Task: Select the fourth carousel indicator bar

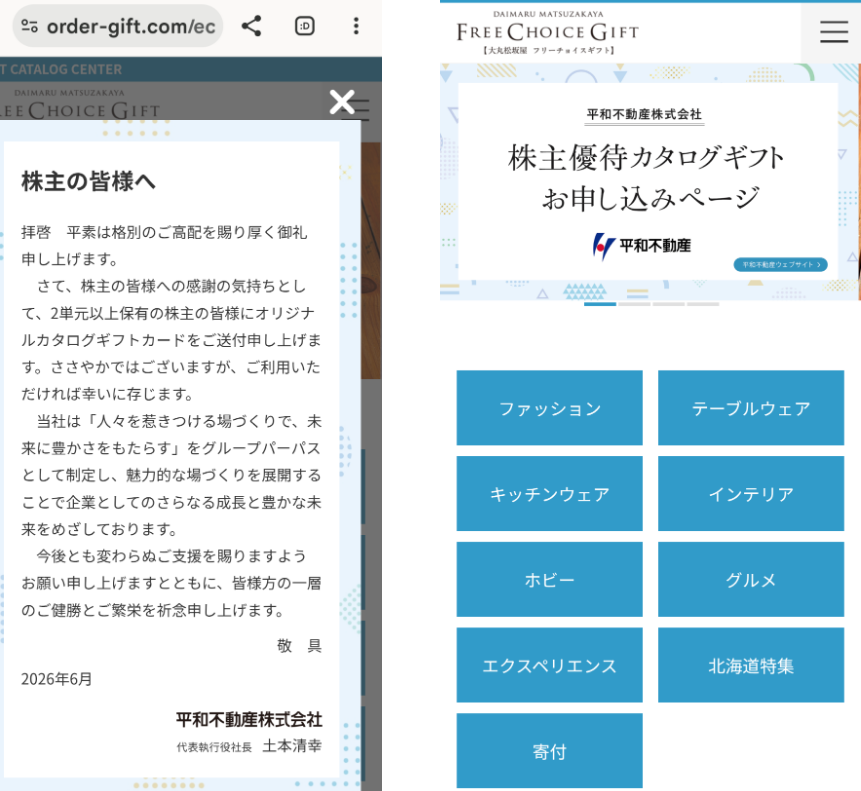Action: point(703,304)
